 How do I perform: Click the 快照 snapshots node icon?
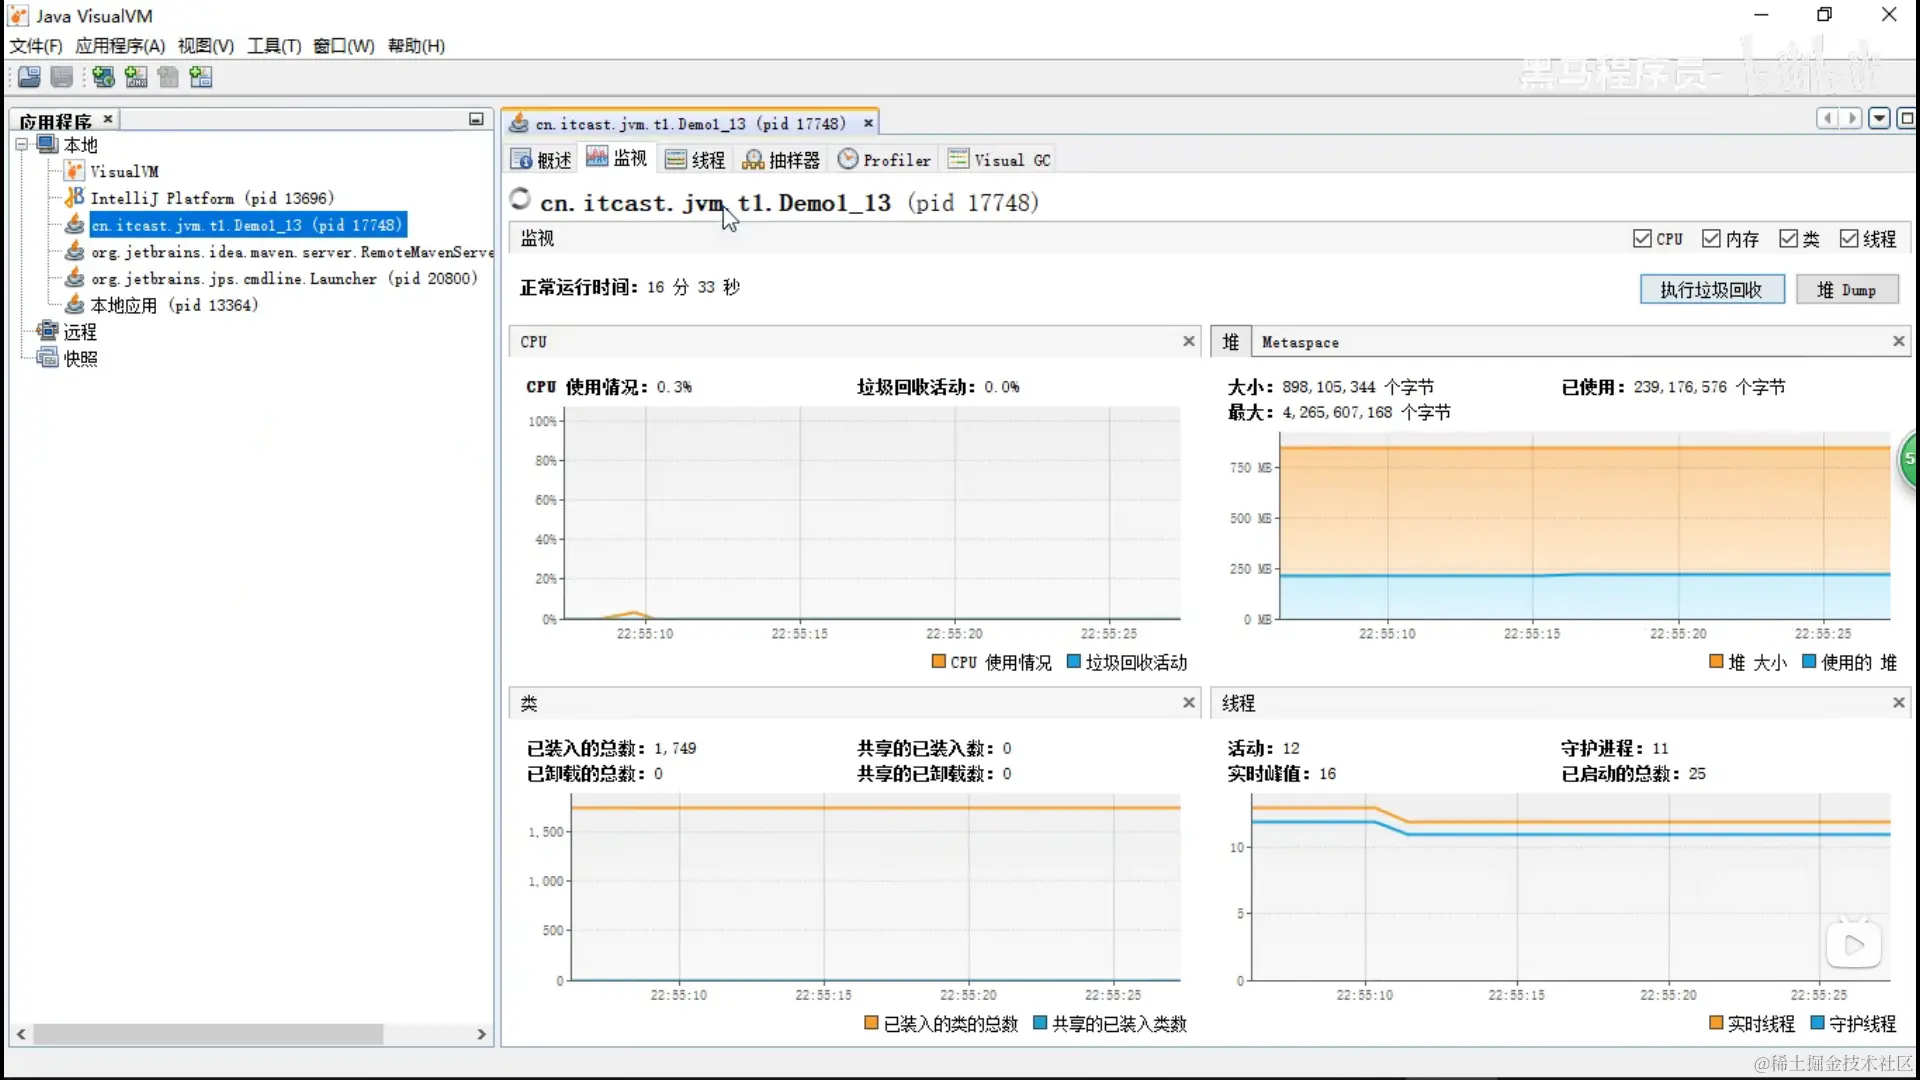pyautogui.click(x=47, y=358)
